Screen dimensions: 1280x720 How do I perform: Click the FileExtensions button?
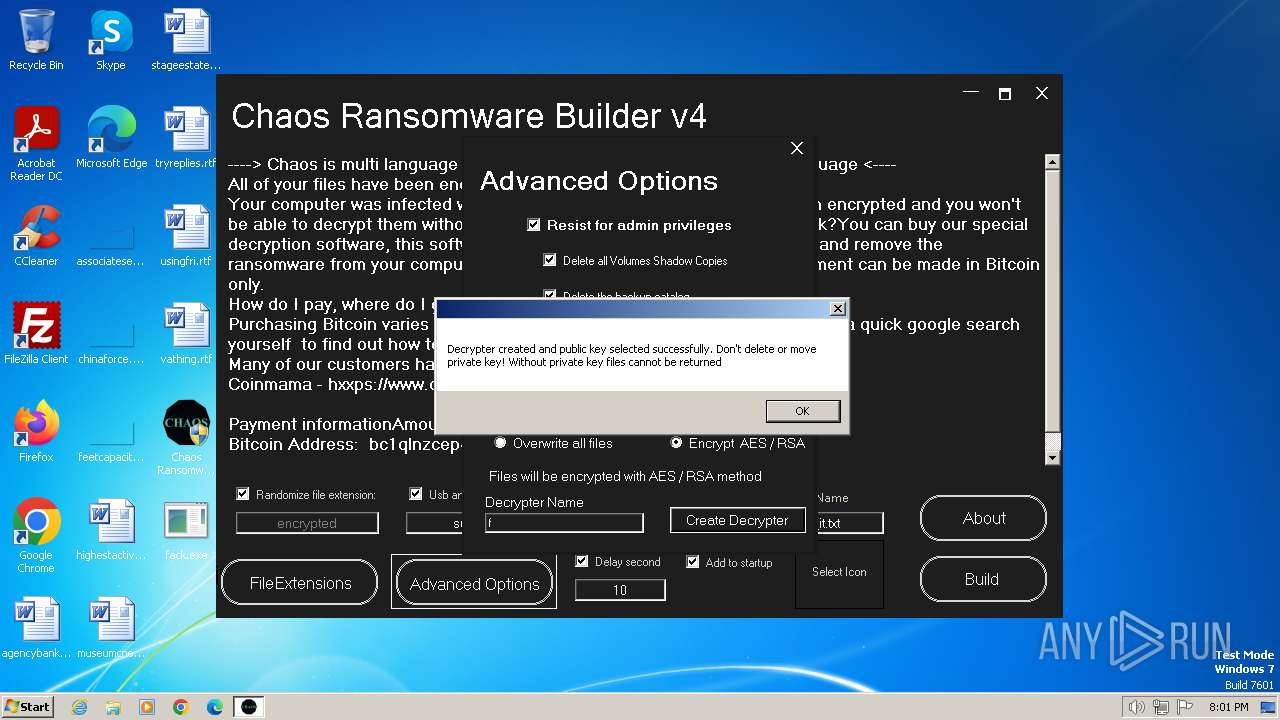pyautogui.click(x=300, y=583)
